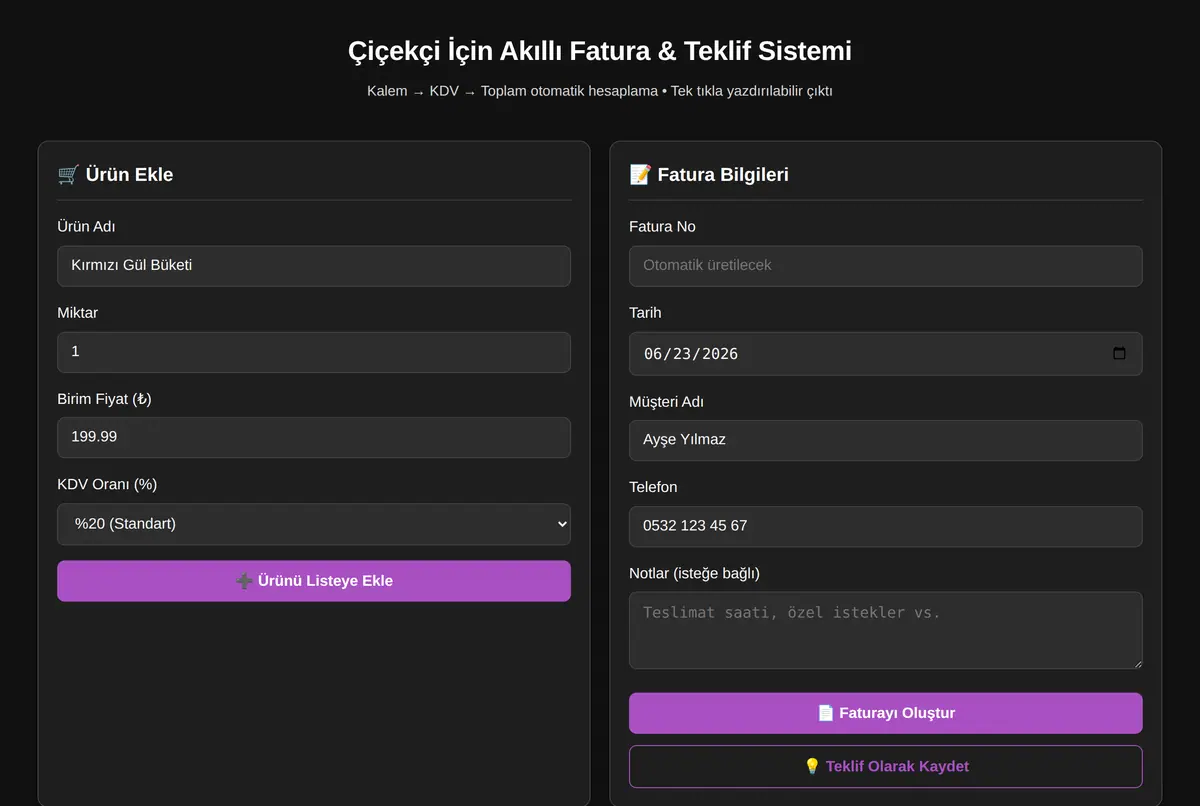The image size is (1200, 806).
Task: Click the Tarih date field
Action: point(886,354)
